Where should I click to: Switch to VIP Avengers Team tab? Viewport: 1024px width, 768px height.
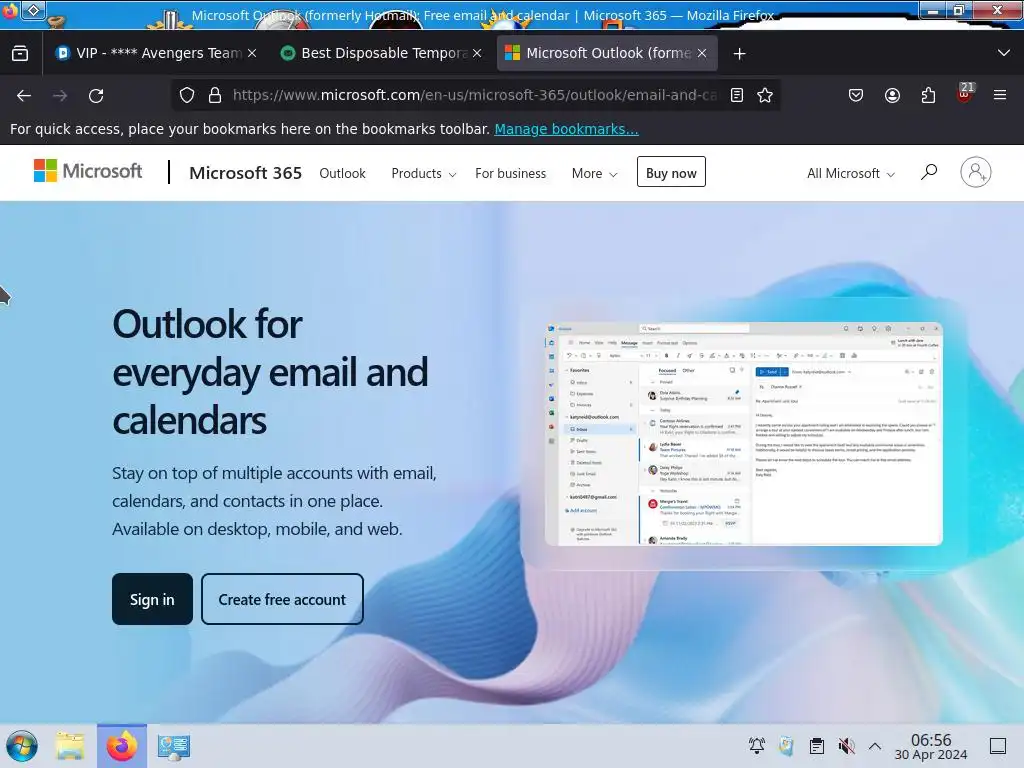point(157,53)
